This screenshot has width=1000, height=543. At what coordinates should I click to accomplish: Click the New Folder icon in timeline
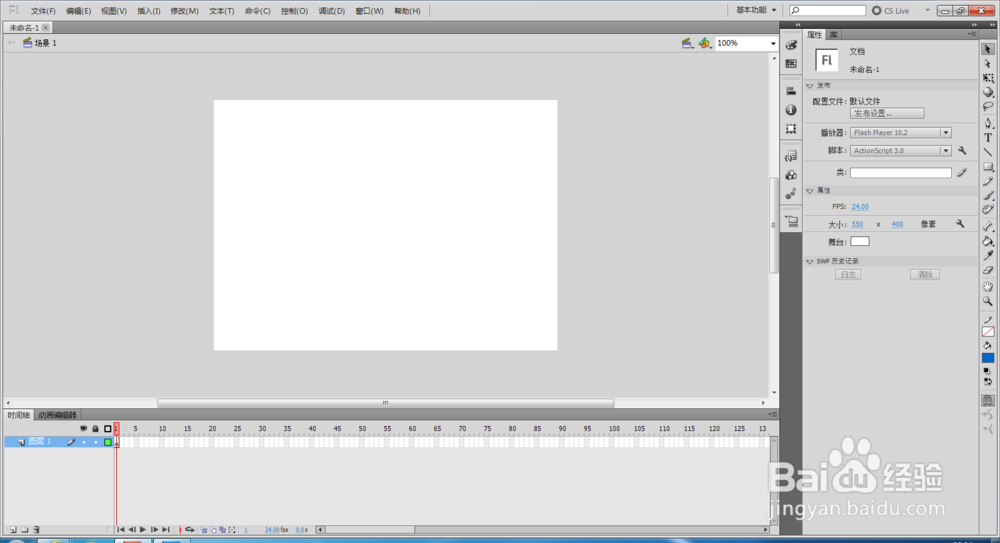pyautogui.click(x=25, y=530)
